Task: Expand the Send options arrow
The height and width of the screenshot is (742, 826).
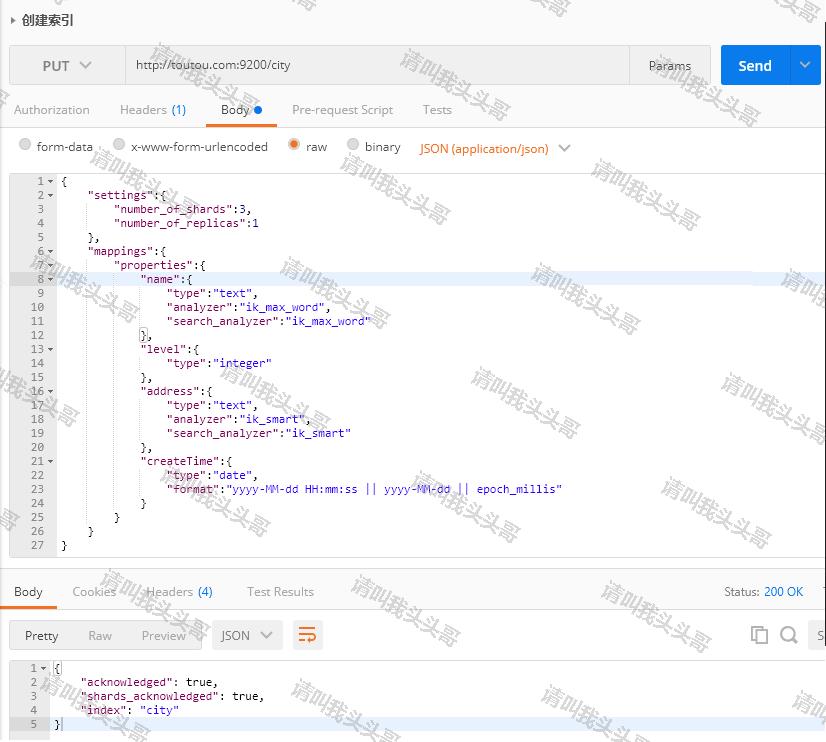Action: (x=805, y=65)
